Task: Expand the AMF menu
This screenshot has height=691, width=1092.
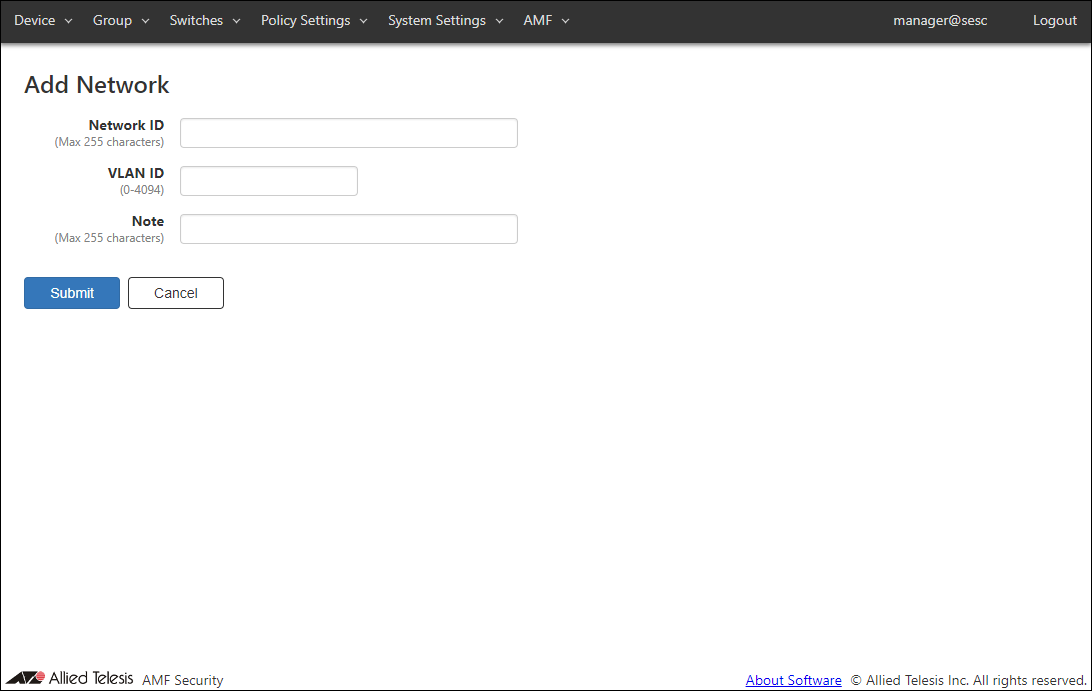Action: click(x=546, y=21)
